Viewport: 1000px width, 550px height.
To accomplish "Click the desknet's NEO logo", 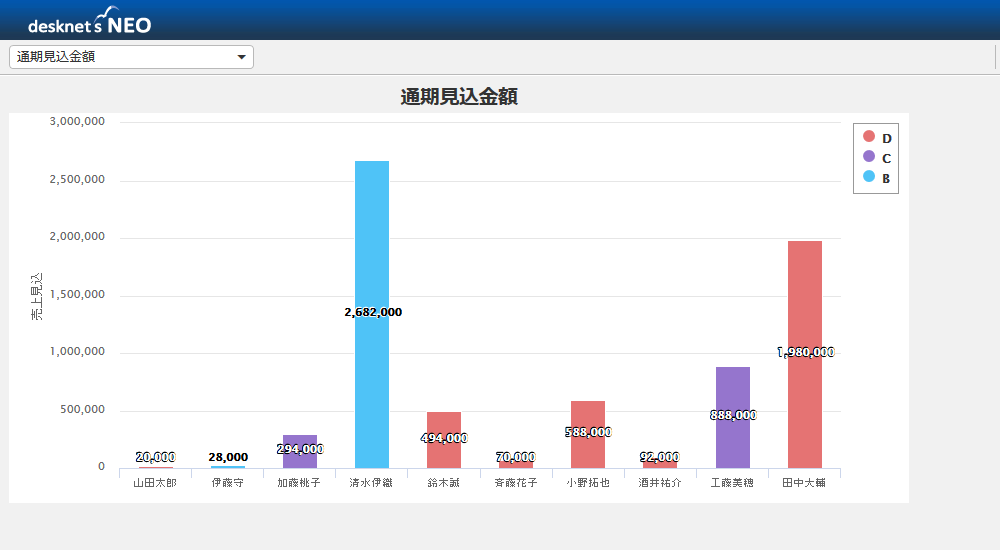I will (89, 22).
